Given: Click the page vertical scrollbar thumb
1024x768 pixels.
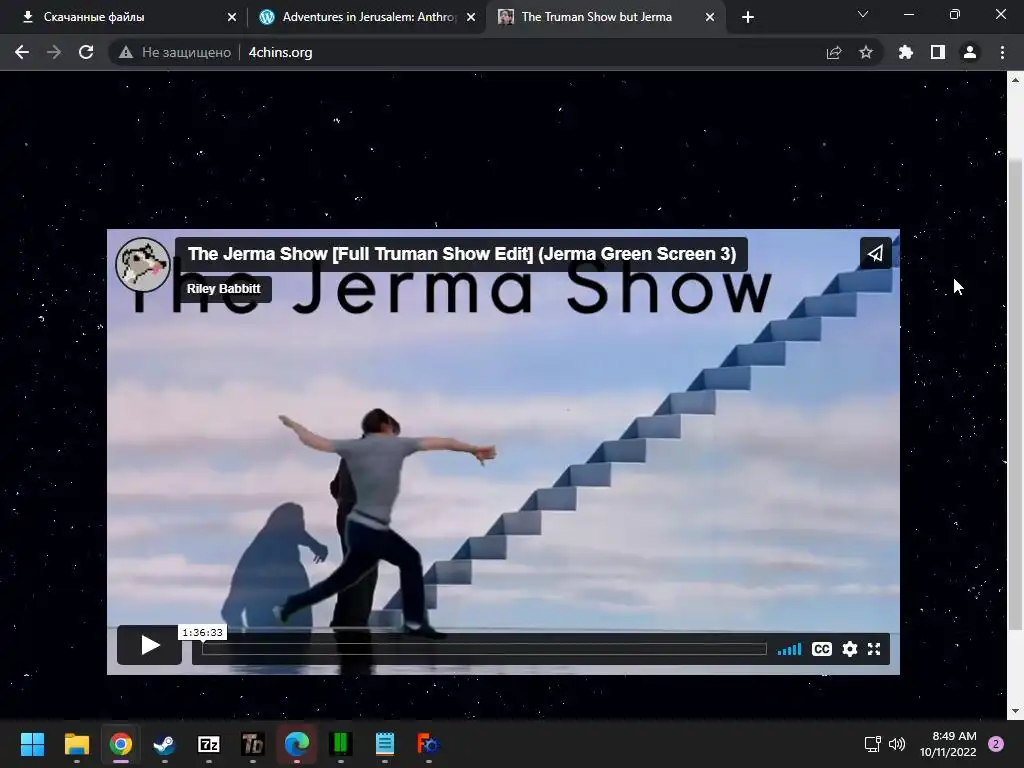Looking at the screenshot, I should click(1015, 394).
